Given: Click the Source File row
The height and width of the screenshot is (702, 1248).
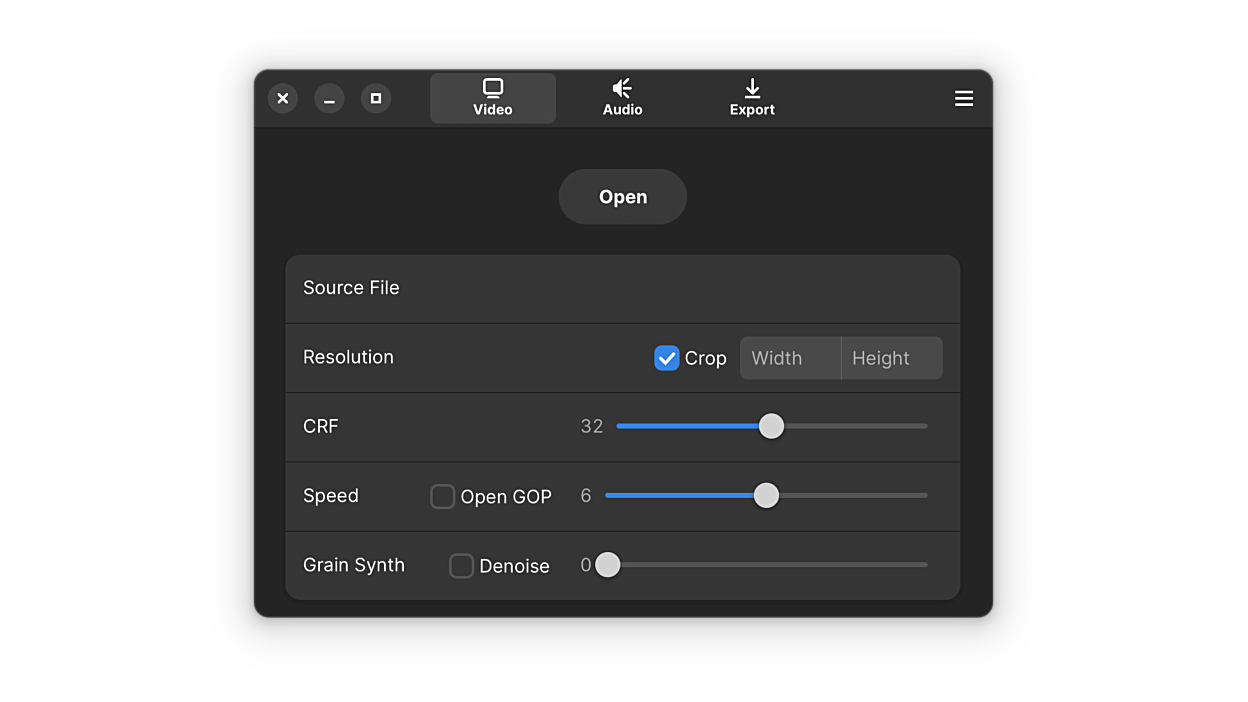Looking at the screenshot, I should point(622,288).
